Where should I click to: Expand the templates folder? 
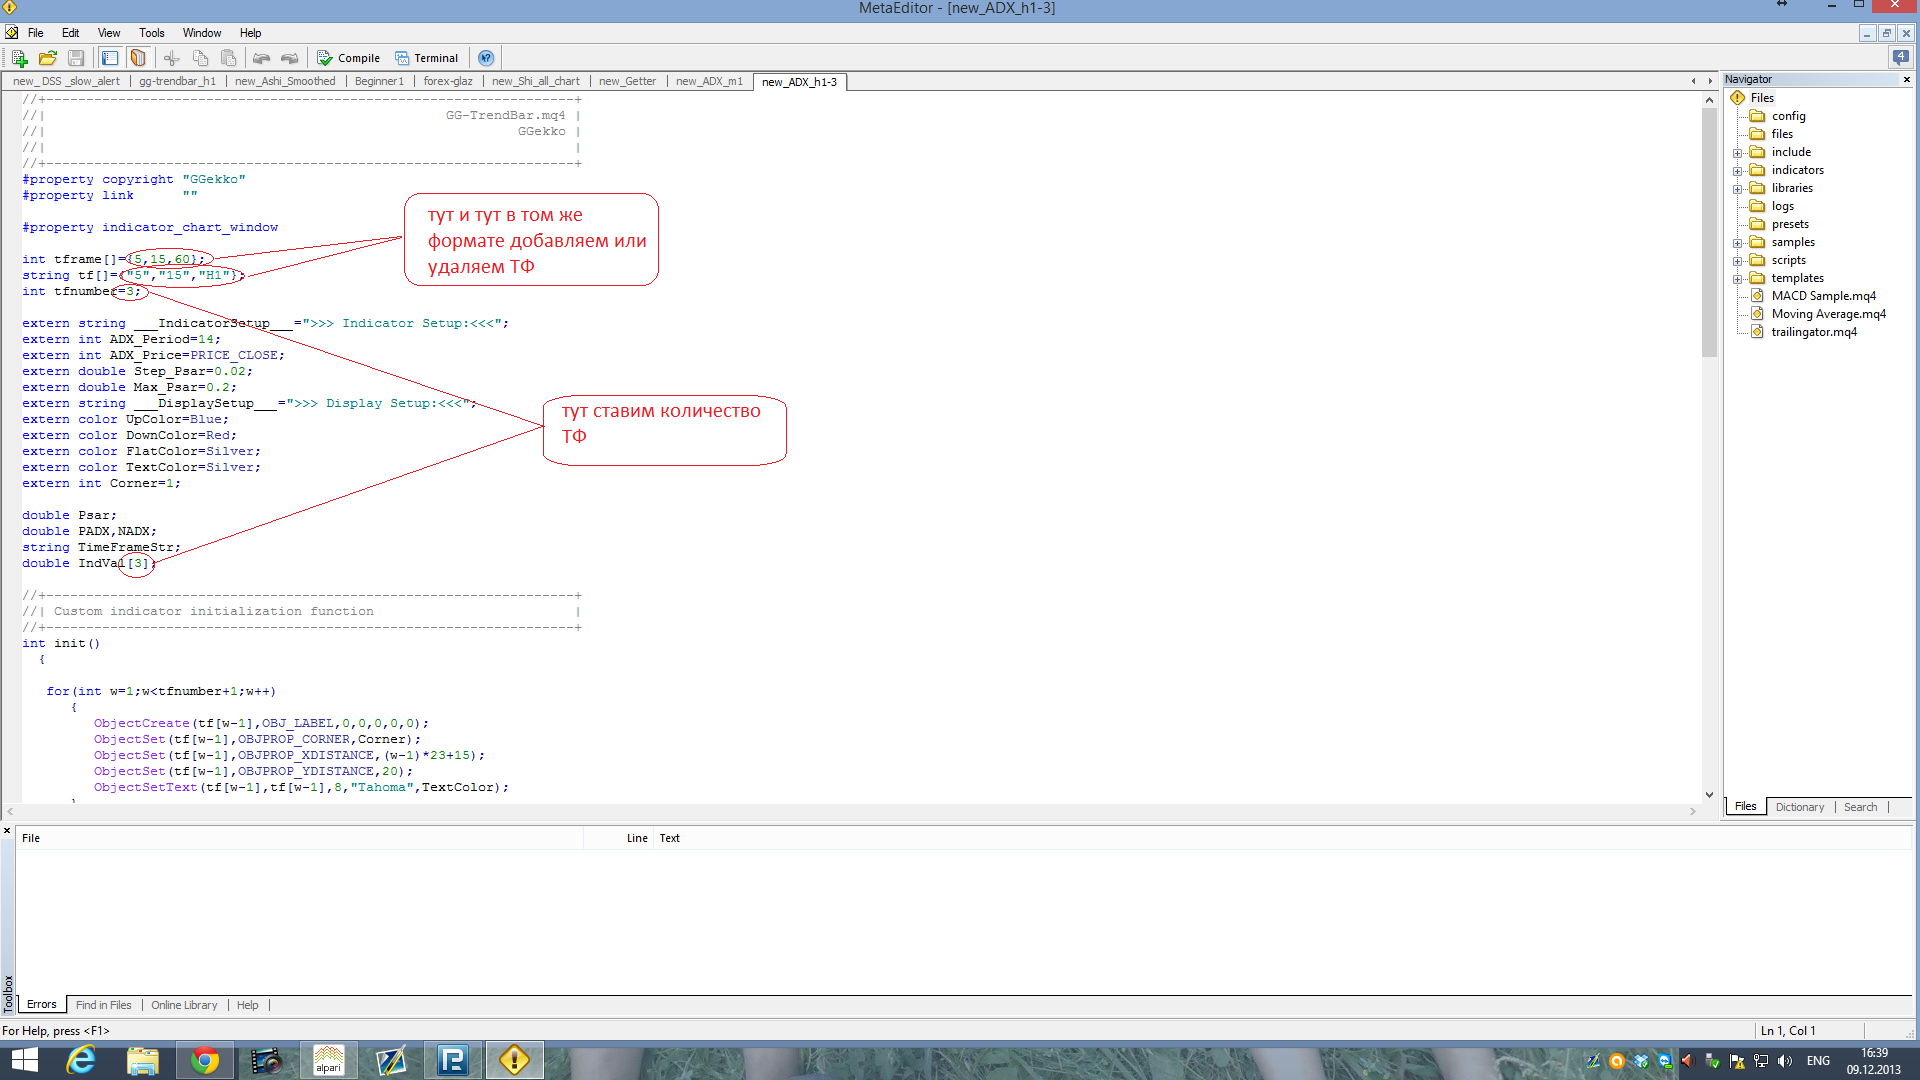tap(1738, 279)
